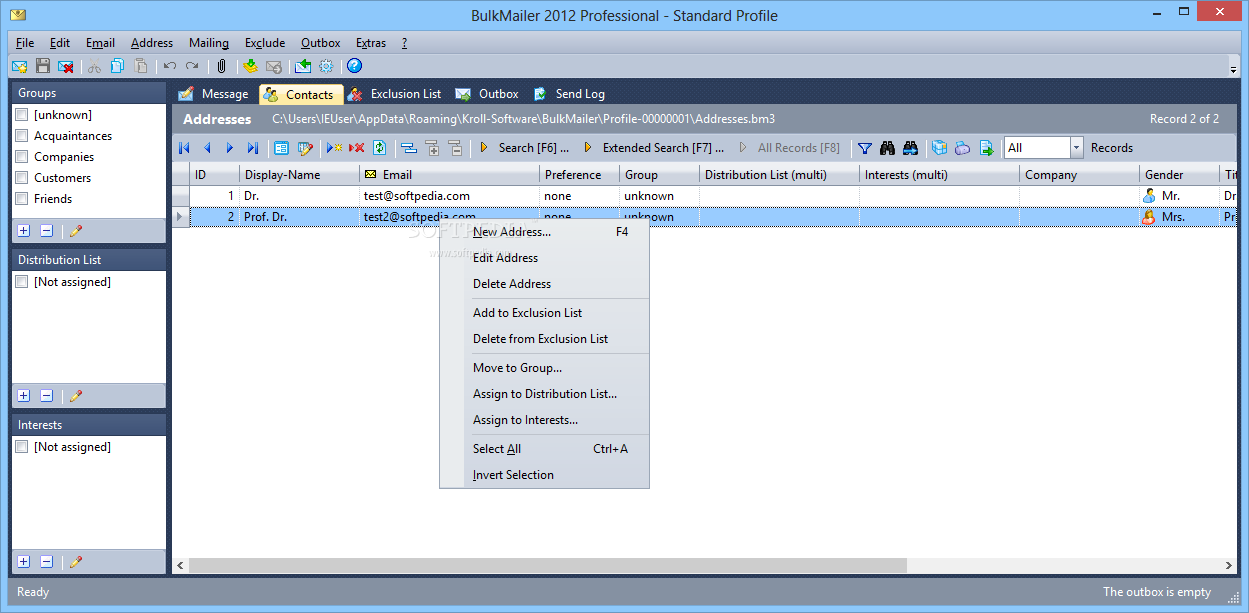Click the export icon with green arrow
This screenshot has width=1249, height=613.
pos(986,148)
